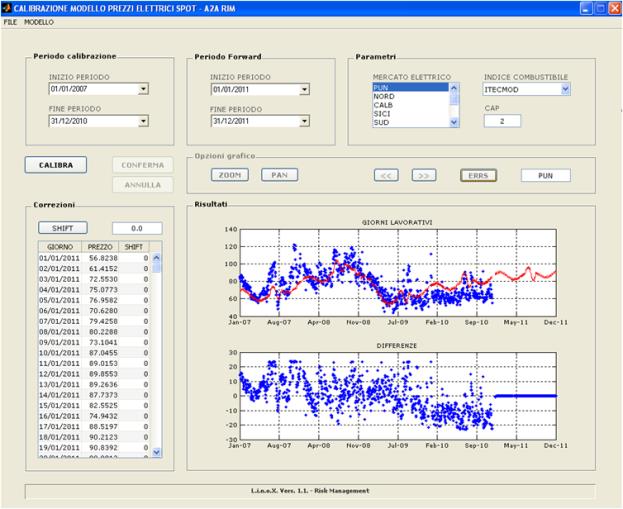Expand calibration INIZIO PERIODO date dropdown 01/01/2007
623x509 pixels.
[143, 89]
